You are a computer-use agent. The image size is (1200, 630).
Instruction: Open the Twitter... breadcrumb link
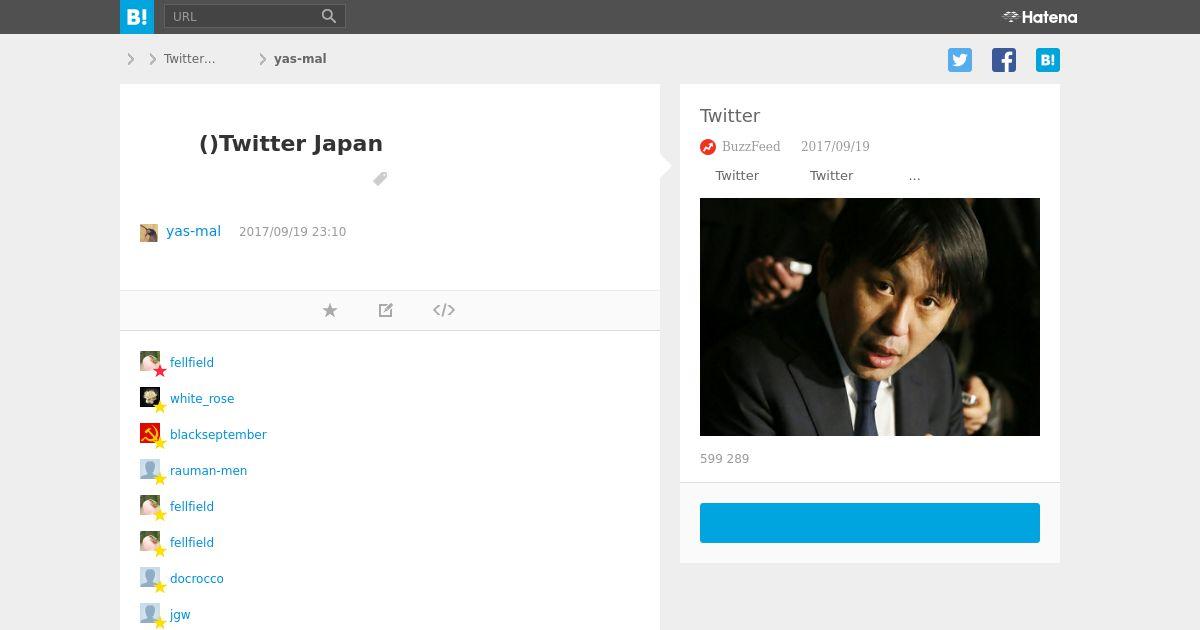coord(189,59)
